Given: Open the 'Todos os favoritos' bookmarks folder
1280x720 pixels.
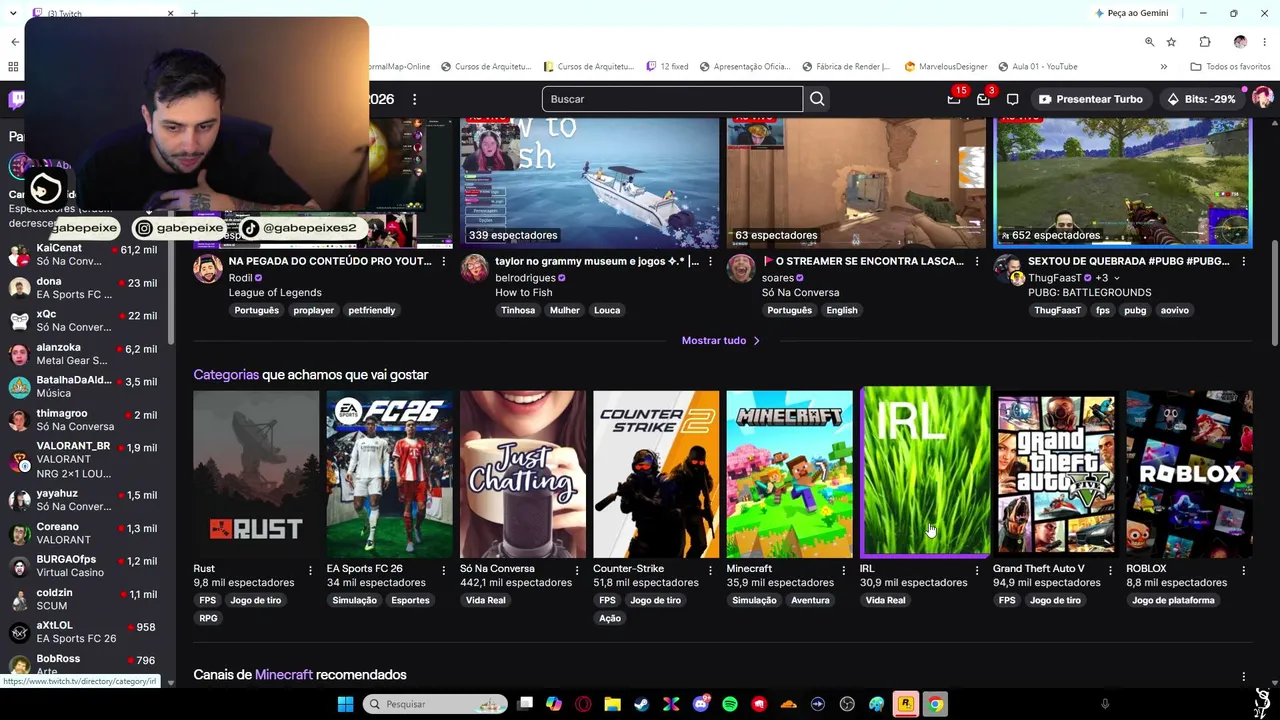Looking at the screenshot, I should coord(1230,67).
